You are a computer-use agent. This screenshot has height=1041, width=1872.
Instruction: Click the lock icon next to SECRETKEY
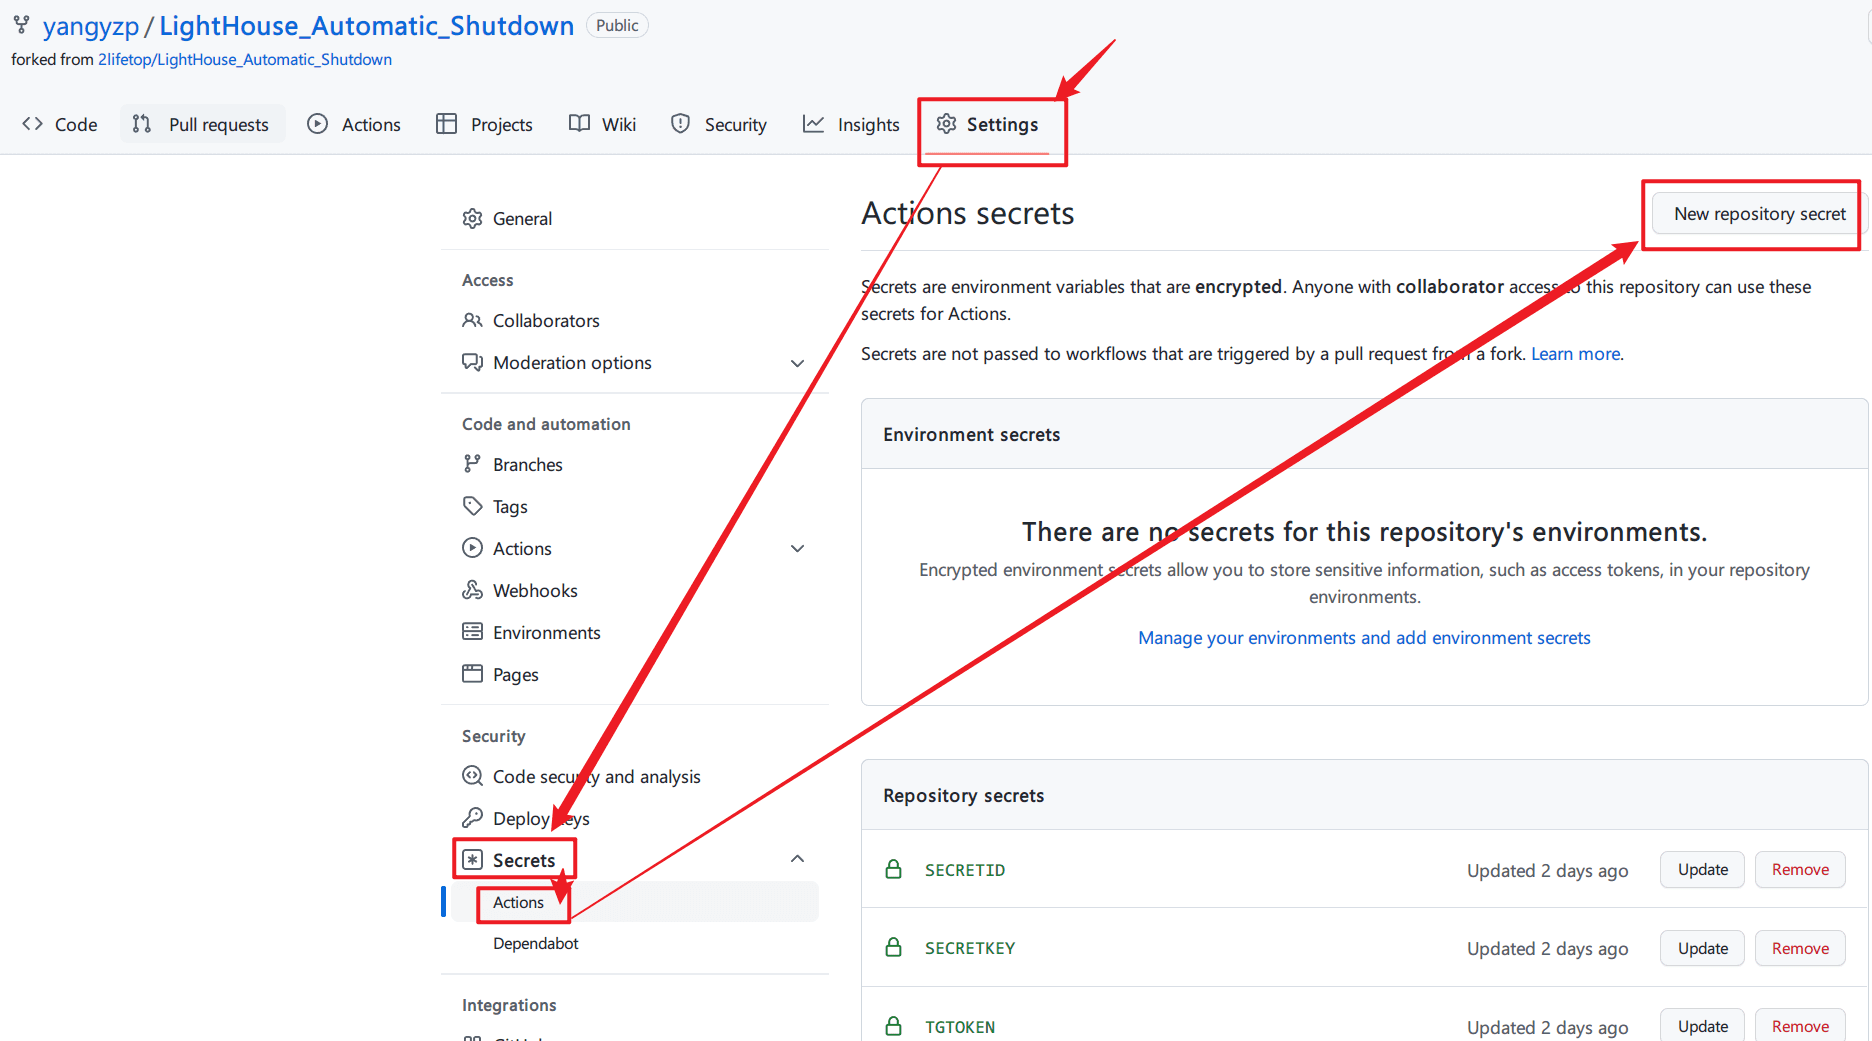point(894,947)
